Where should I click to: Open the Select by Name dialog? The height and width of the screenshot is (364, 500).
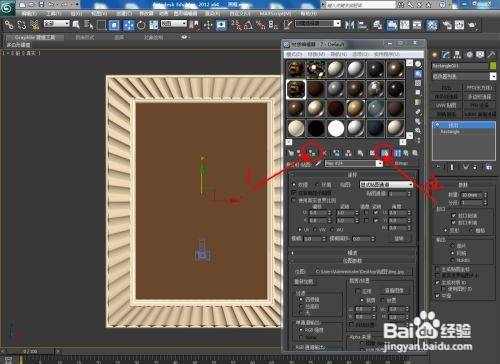89,25
